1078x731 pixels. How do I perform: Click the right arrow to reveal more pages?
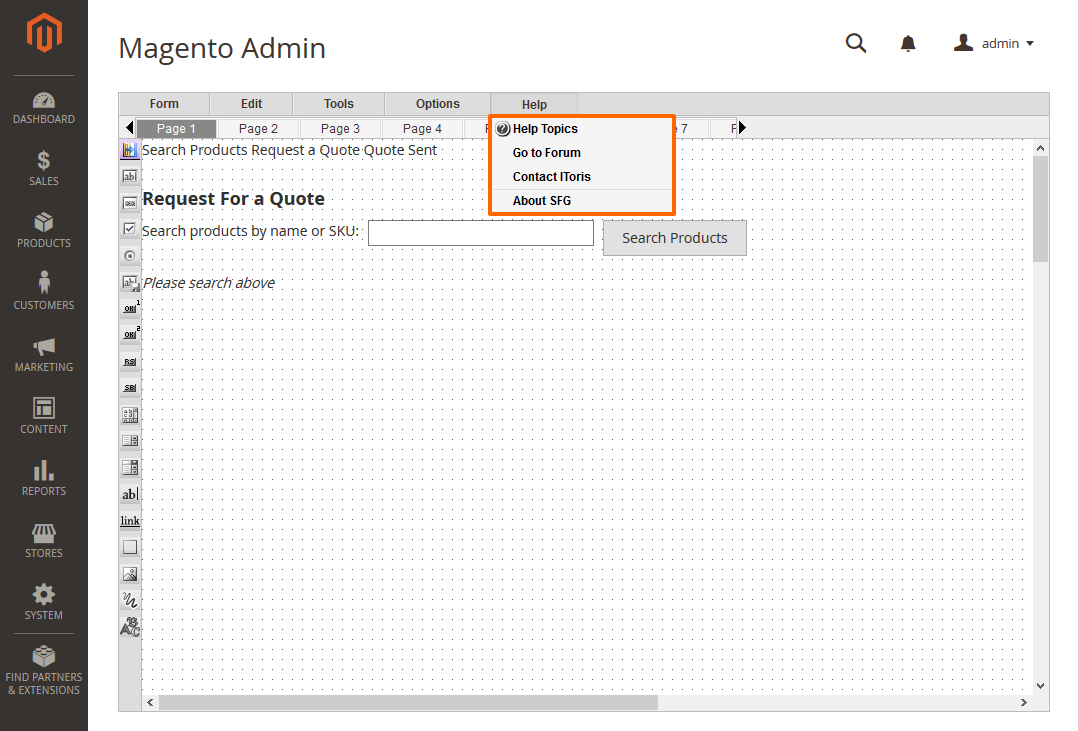(x=741, y=128)
